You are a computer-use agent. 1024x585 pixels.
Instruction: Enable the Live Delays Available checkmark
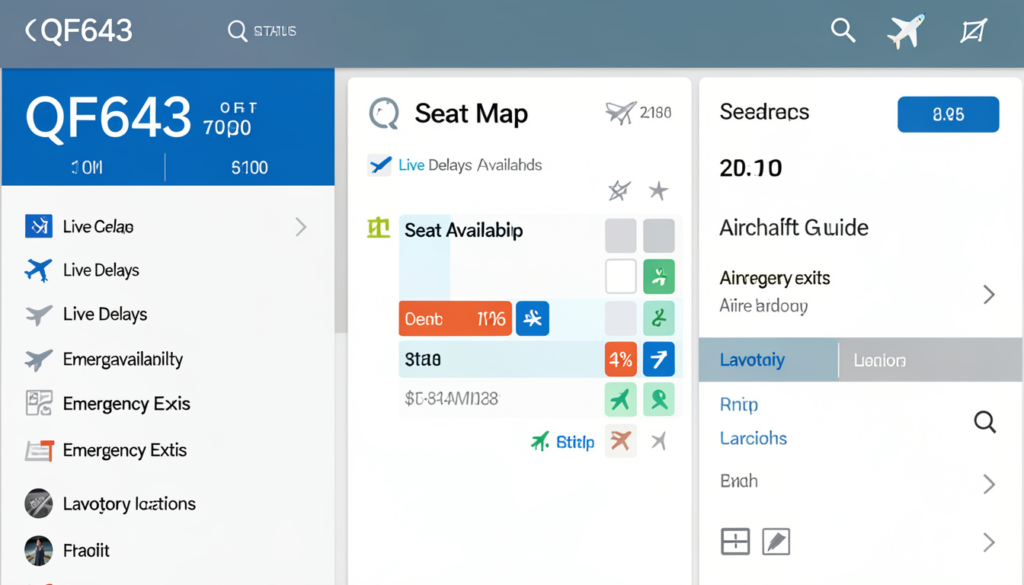point(380,165)
